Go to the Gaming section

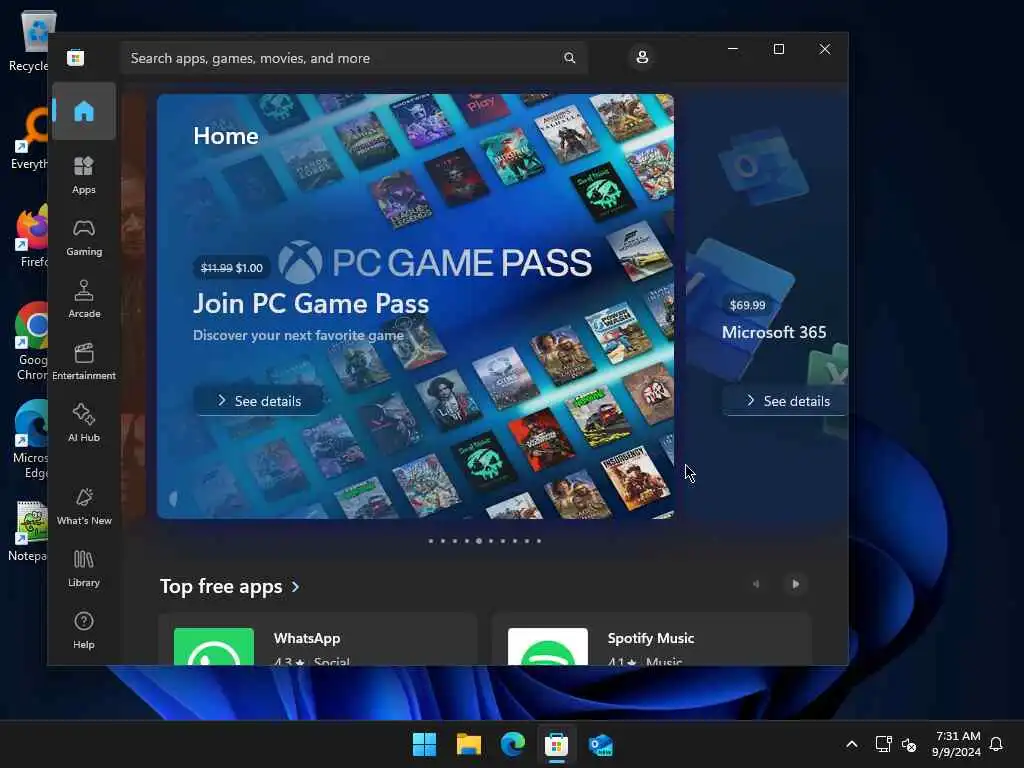[84, 237]
